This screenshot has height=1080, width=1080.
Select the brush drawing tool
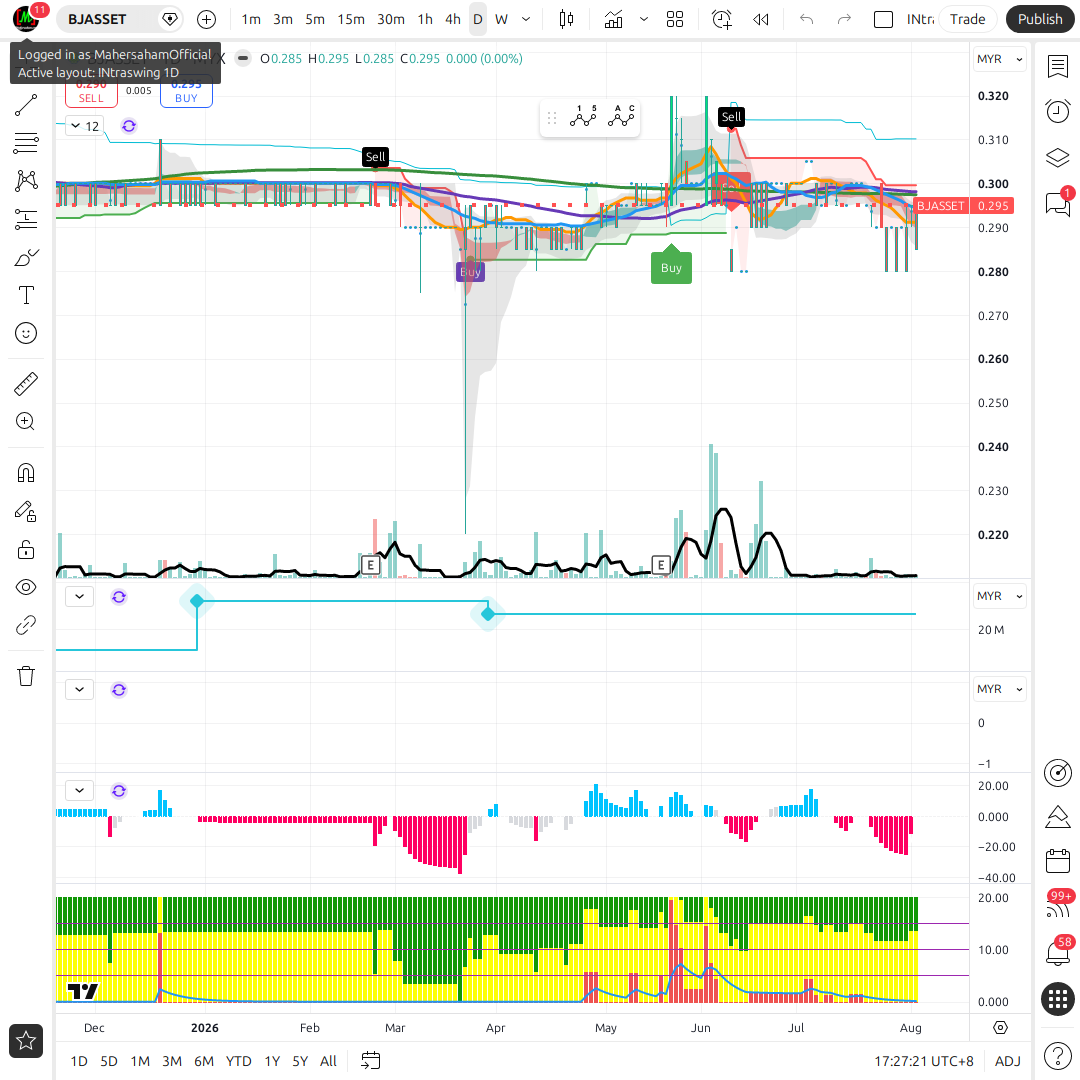pyautogui.click(x=26, y=258)
